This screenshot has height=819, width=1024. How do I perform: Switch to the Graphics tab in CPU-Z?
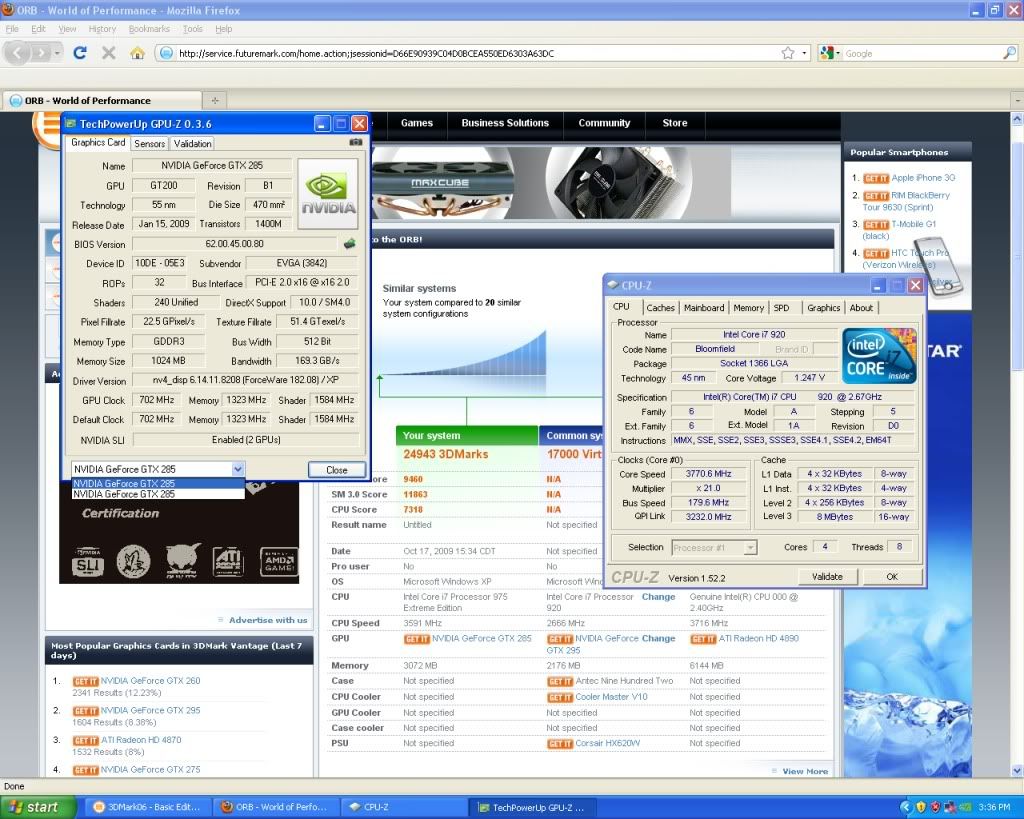pyautogui.click(x=824, y=308)
